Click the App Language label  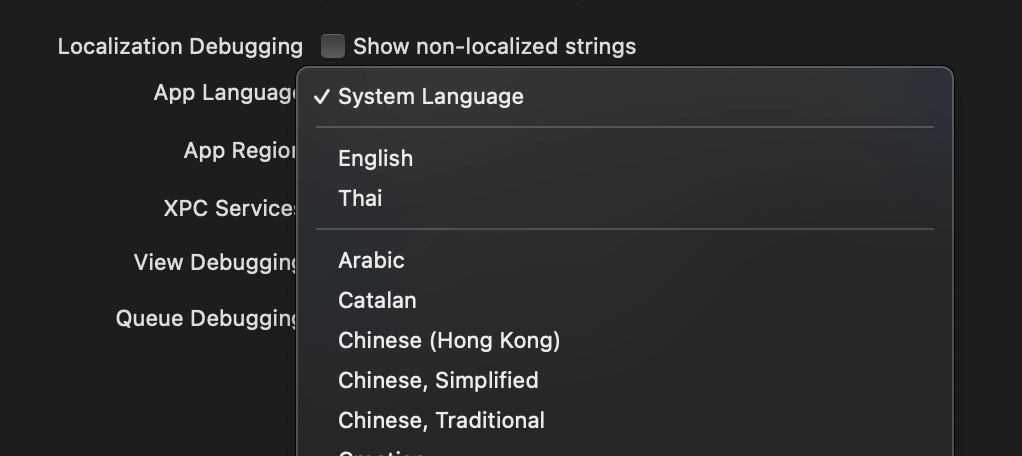[x=226, y=93]
